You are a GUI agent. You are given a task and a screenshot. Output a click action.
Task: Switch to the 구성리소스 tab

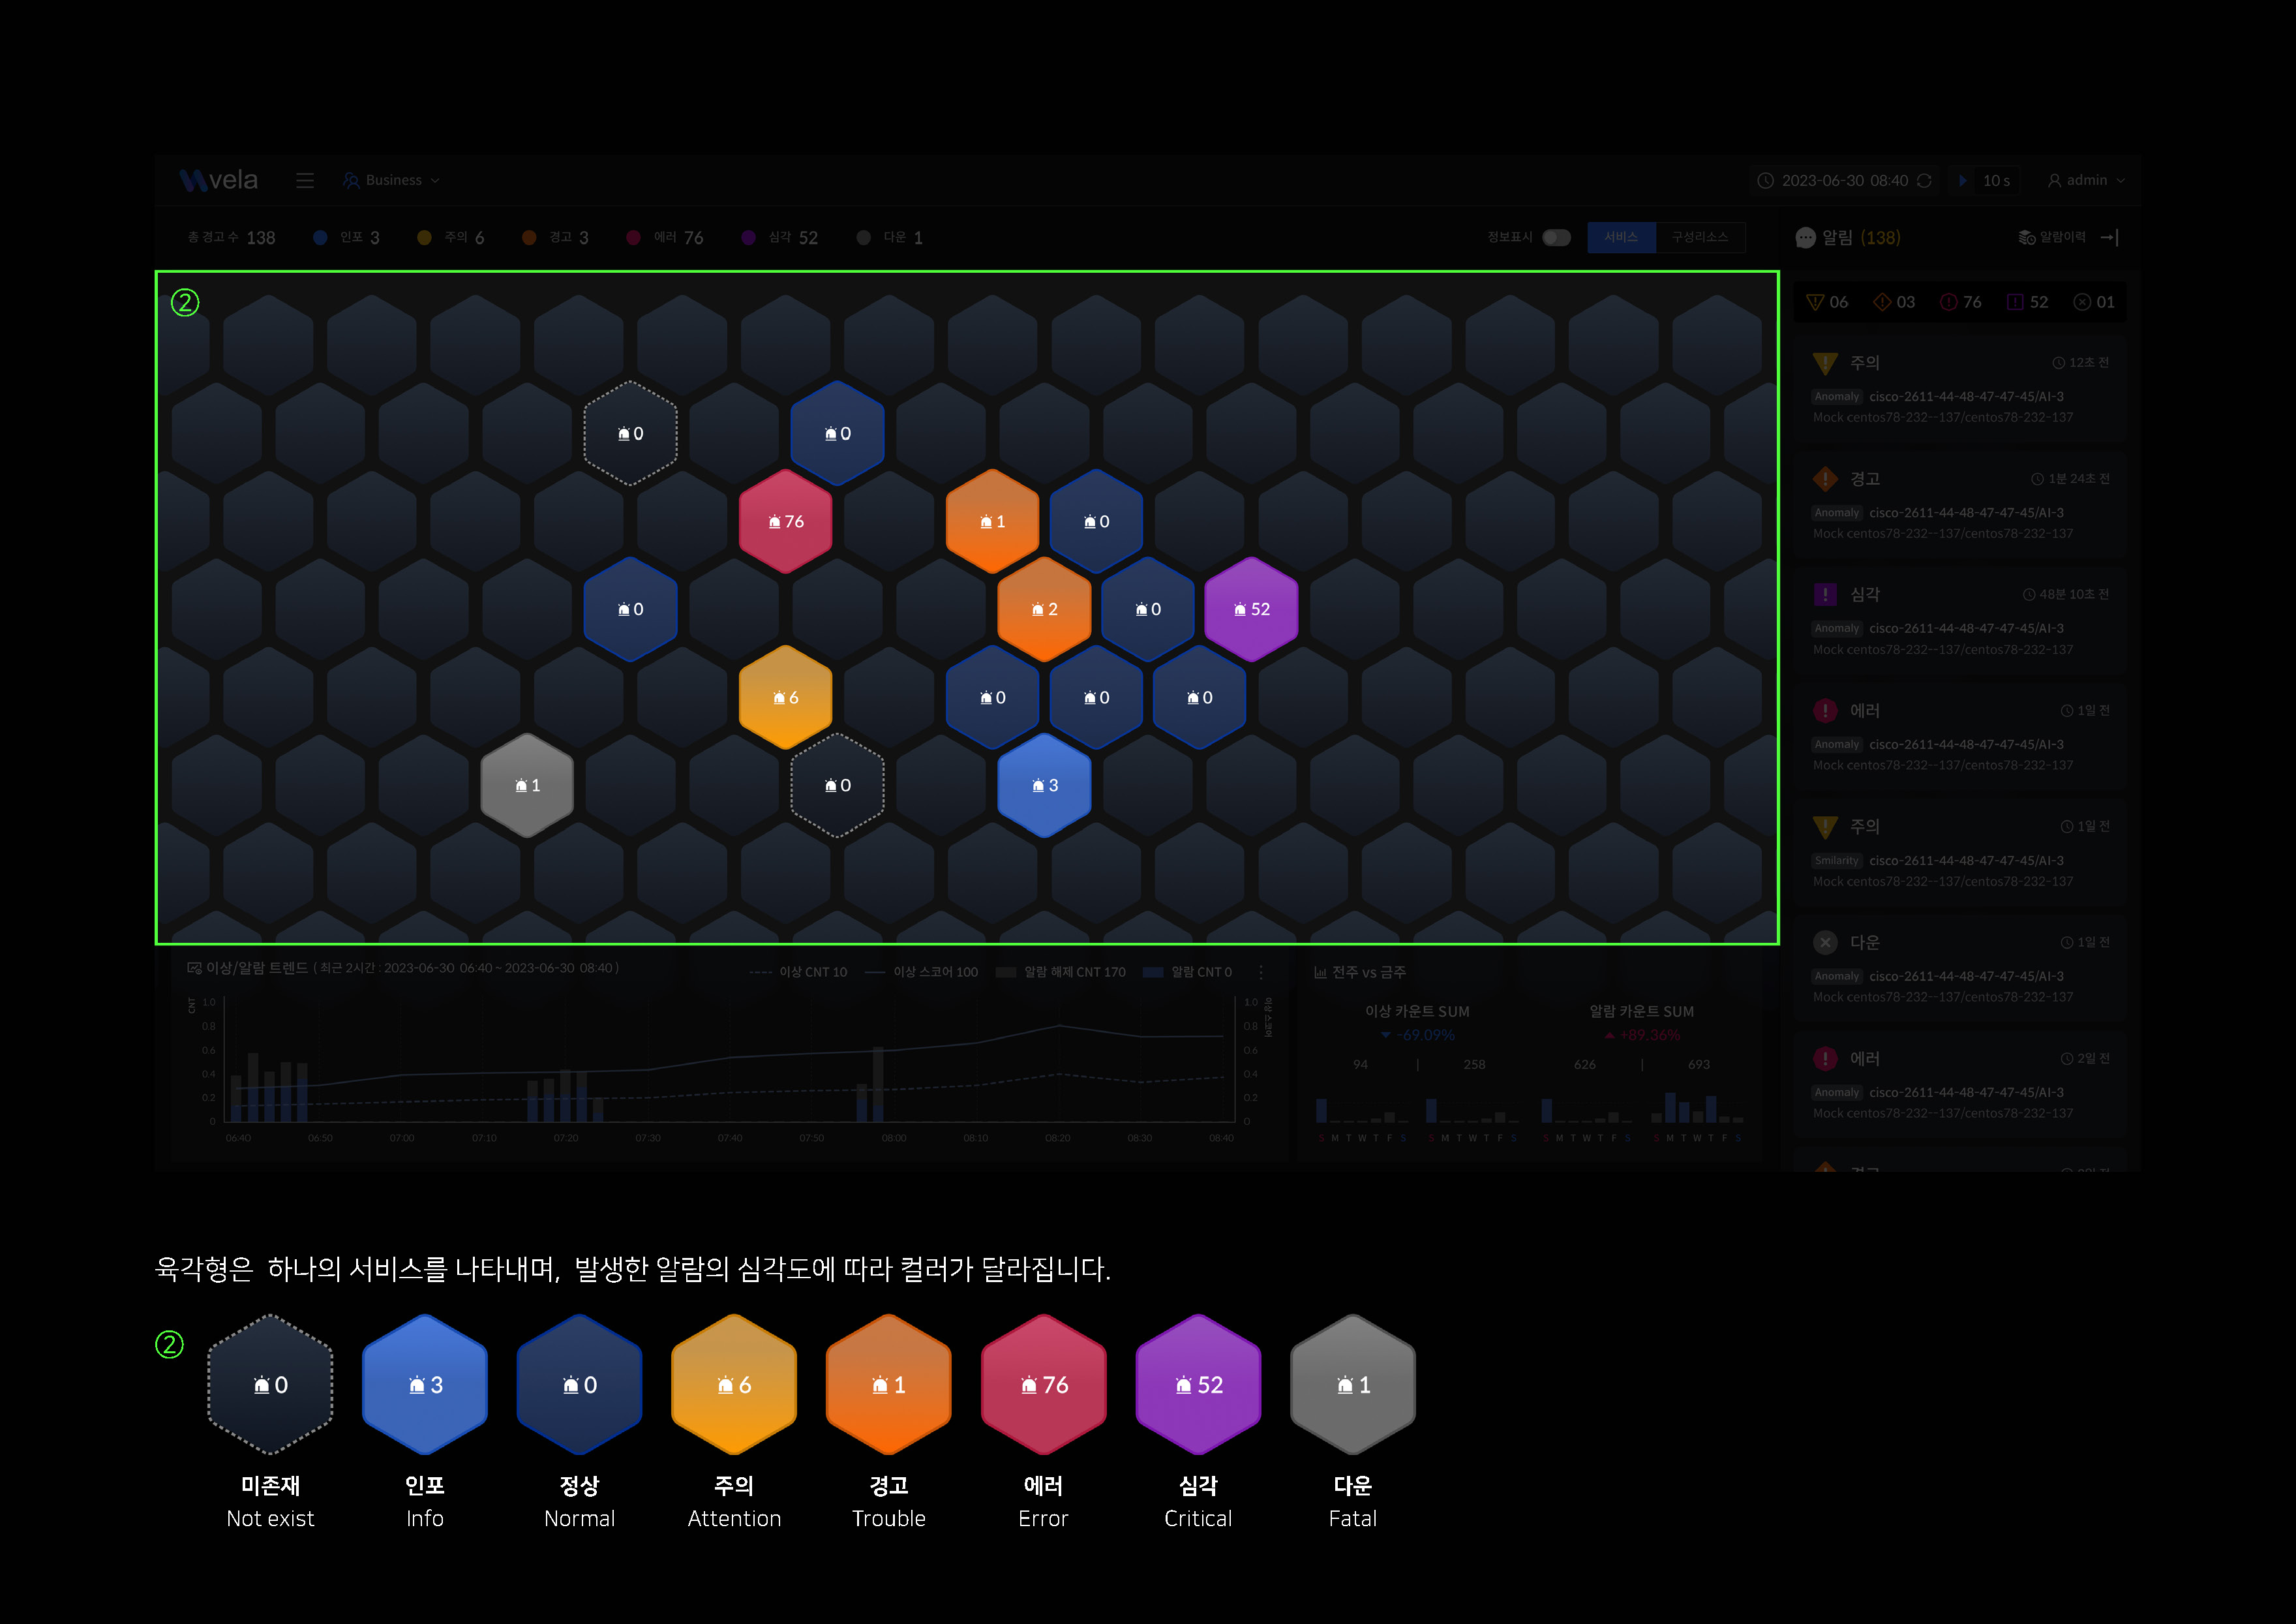pos(1700,237)
